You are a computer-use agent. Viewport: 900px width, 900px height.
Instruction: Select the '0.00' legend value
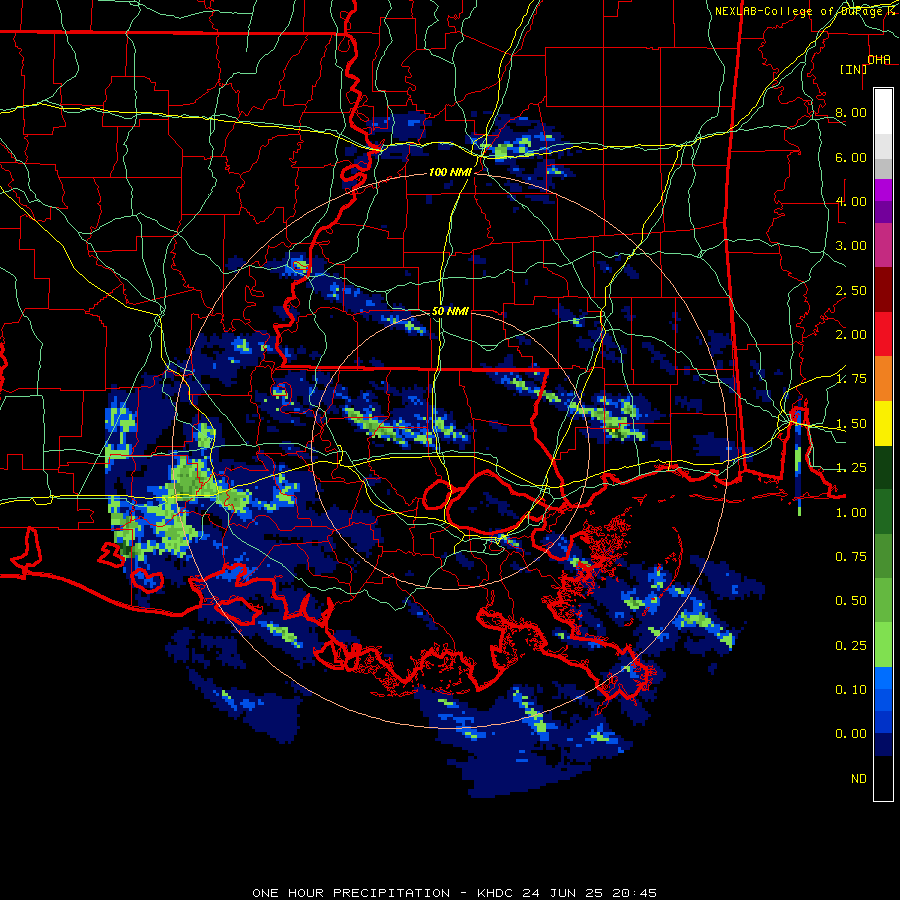[851, 734]
